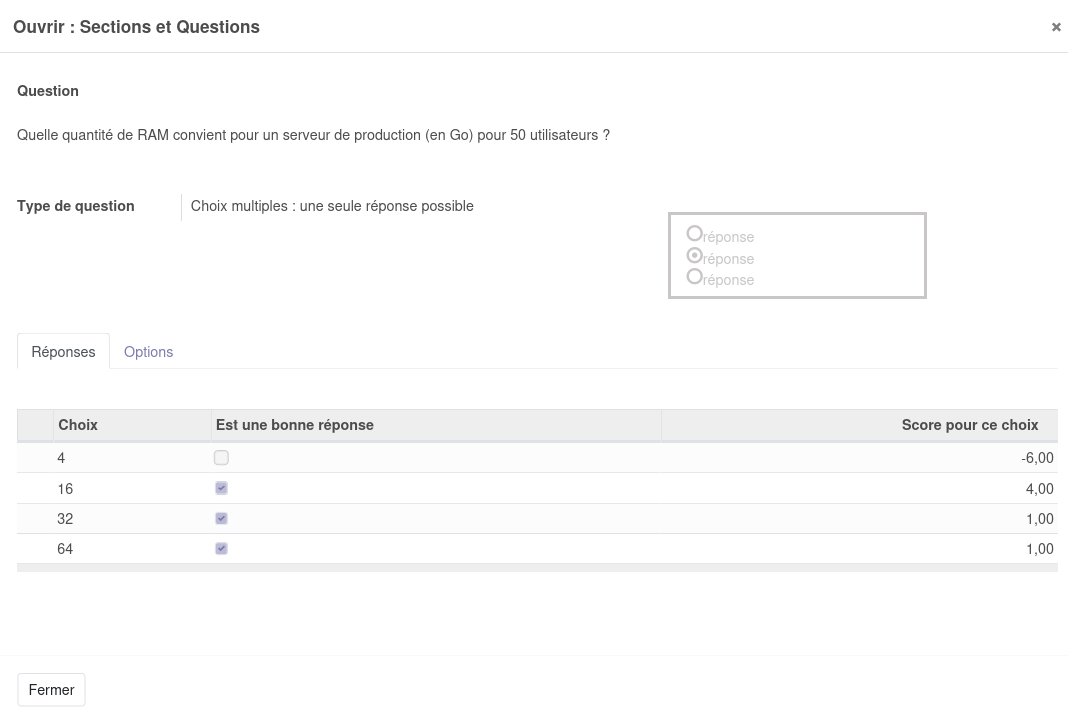
Task: Toggle correct answer checkbox for choice 32
Action: point(221,519)
